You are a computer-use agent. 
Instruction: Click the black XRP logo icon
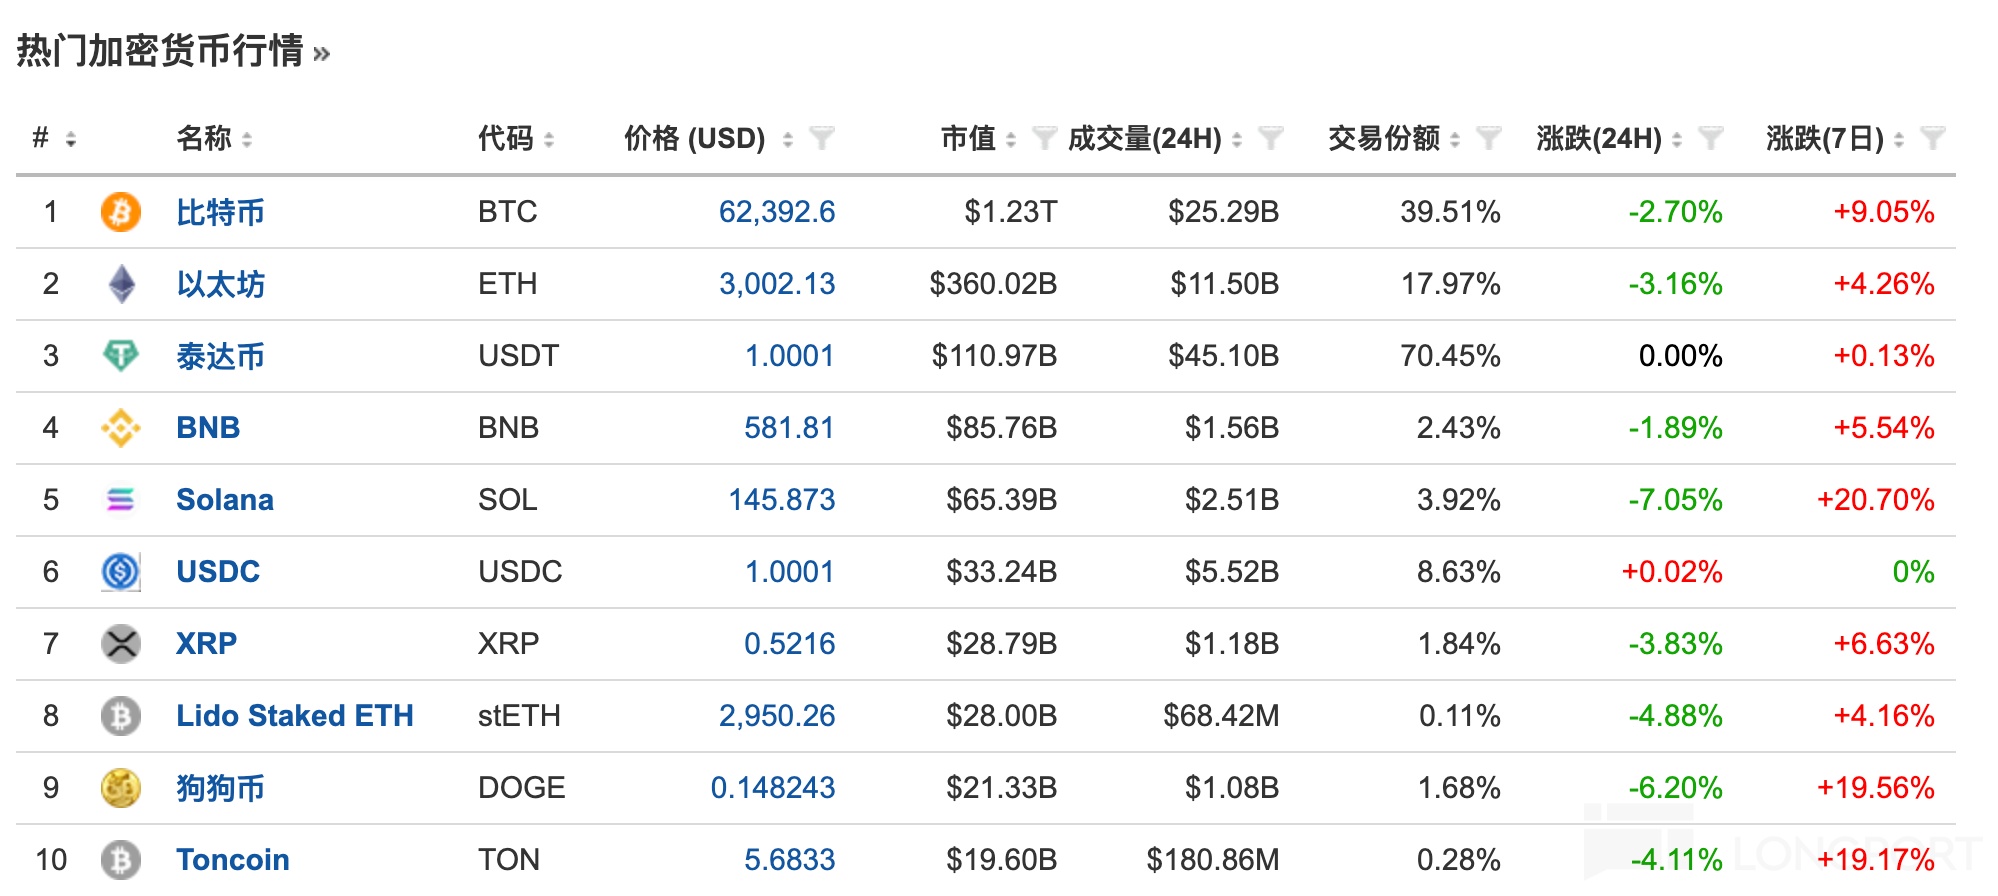[121, 644]
